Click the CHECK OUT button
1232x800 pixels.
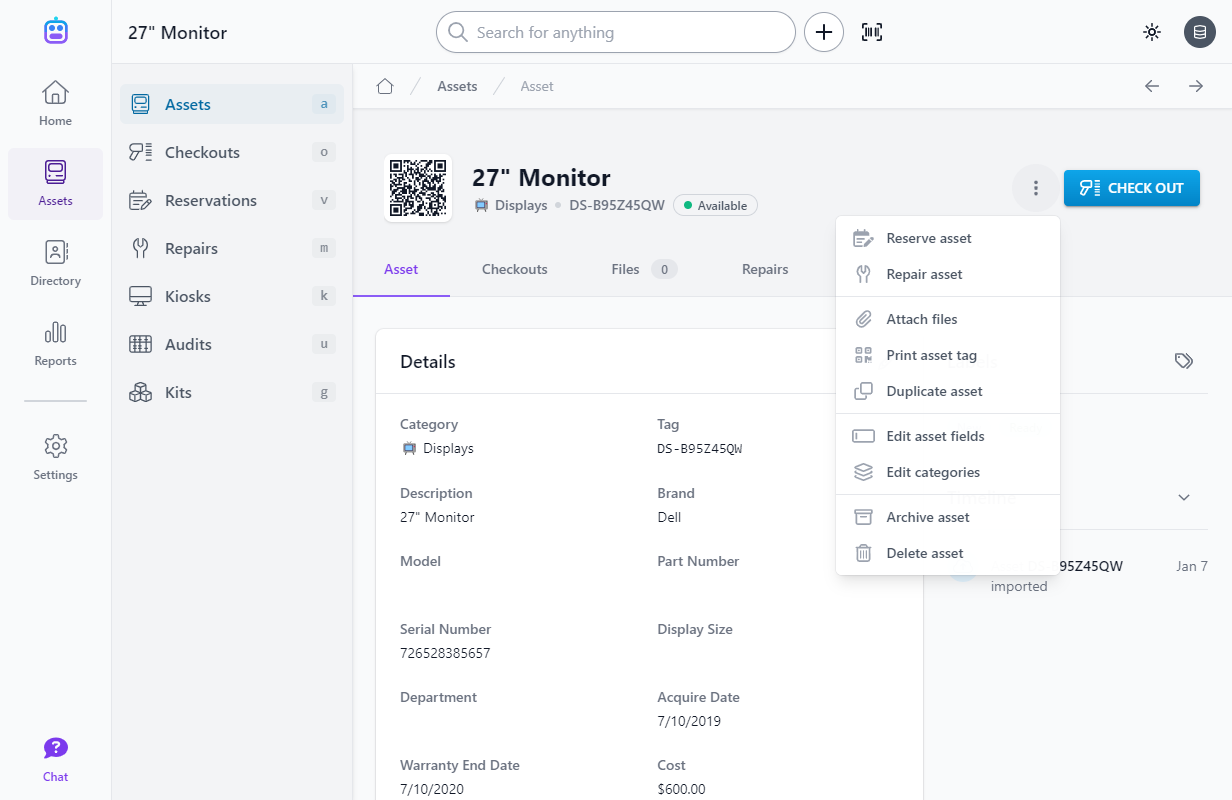tap(1131, 187)
